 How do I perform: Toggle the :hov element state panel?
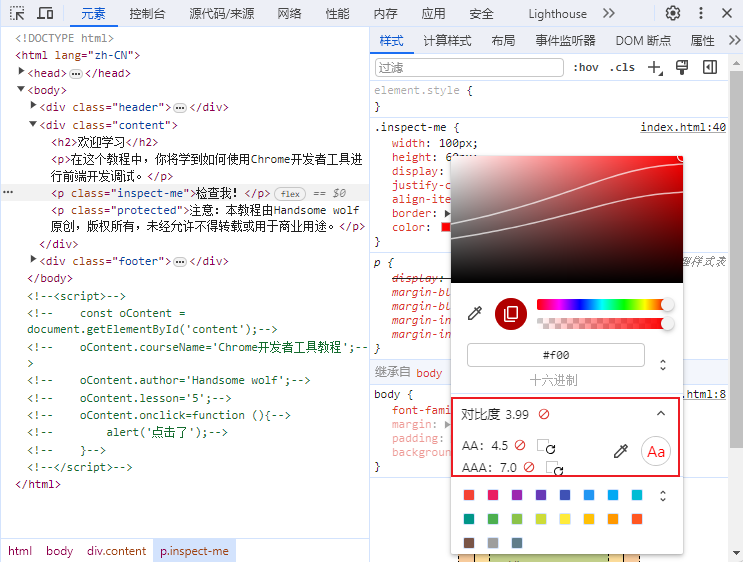pos(586,68)
